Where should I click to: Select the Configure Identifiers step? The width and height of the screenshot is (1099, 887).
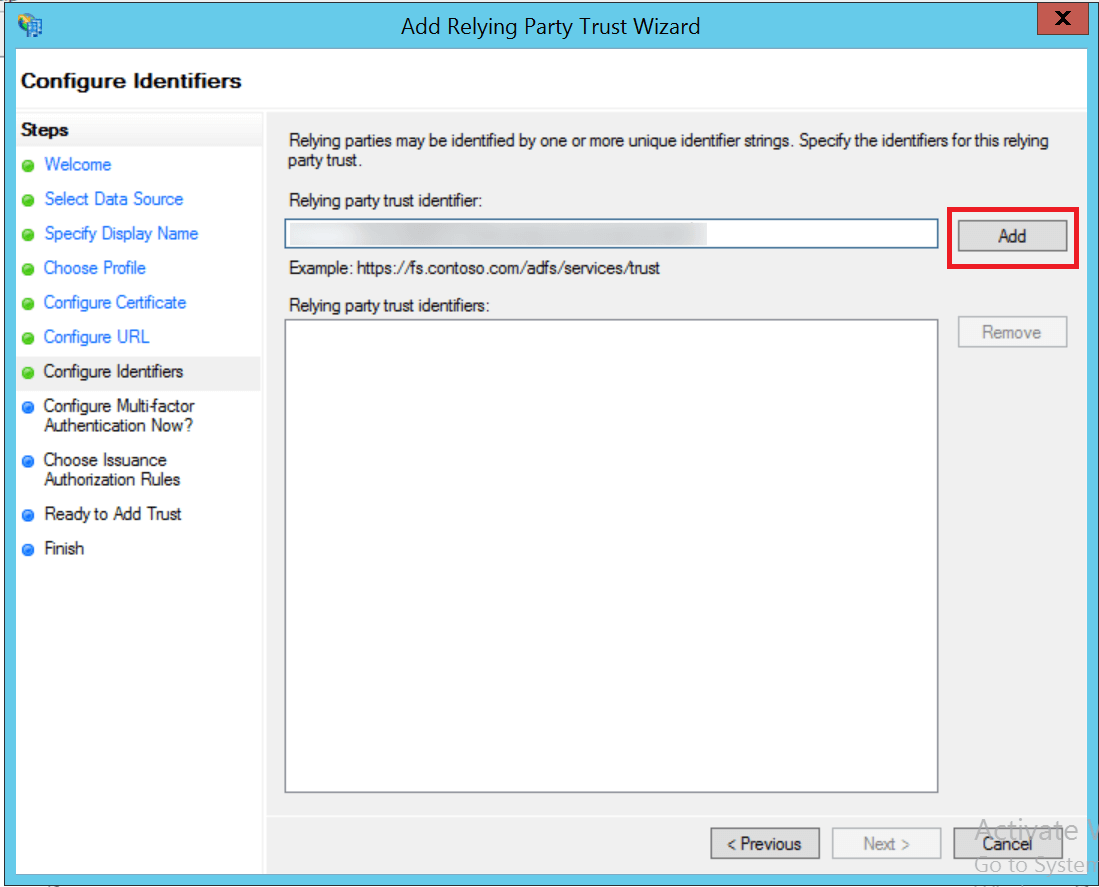pos(114,371)
